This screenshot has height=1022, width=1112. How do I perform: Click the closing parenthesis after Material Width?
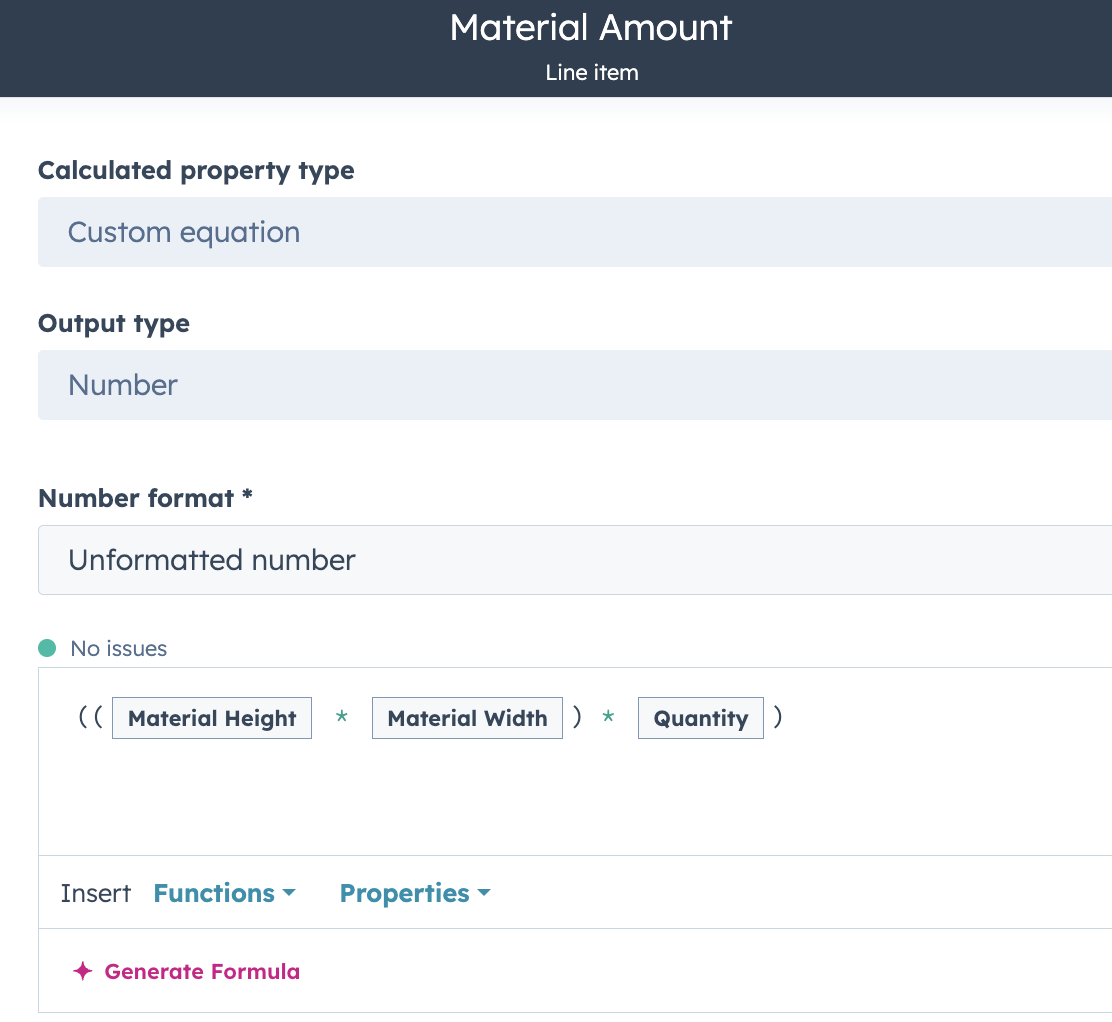click(577, 717)
